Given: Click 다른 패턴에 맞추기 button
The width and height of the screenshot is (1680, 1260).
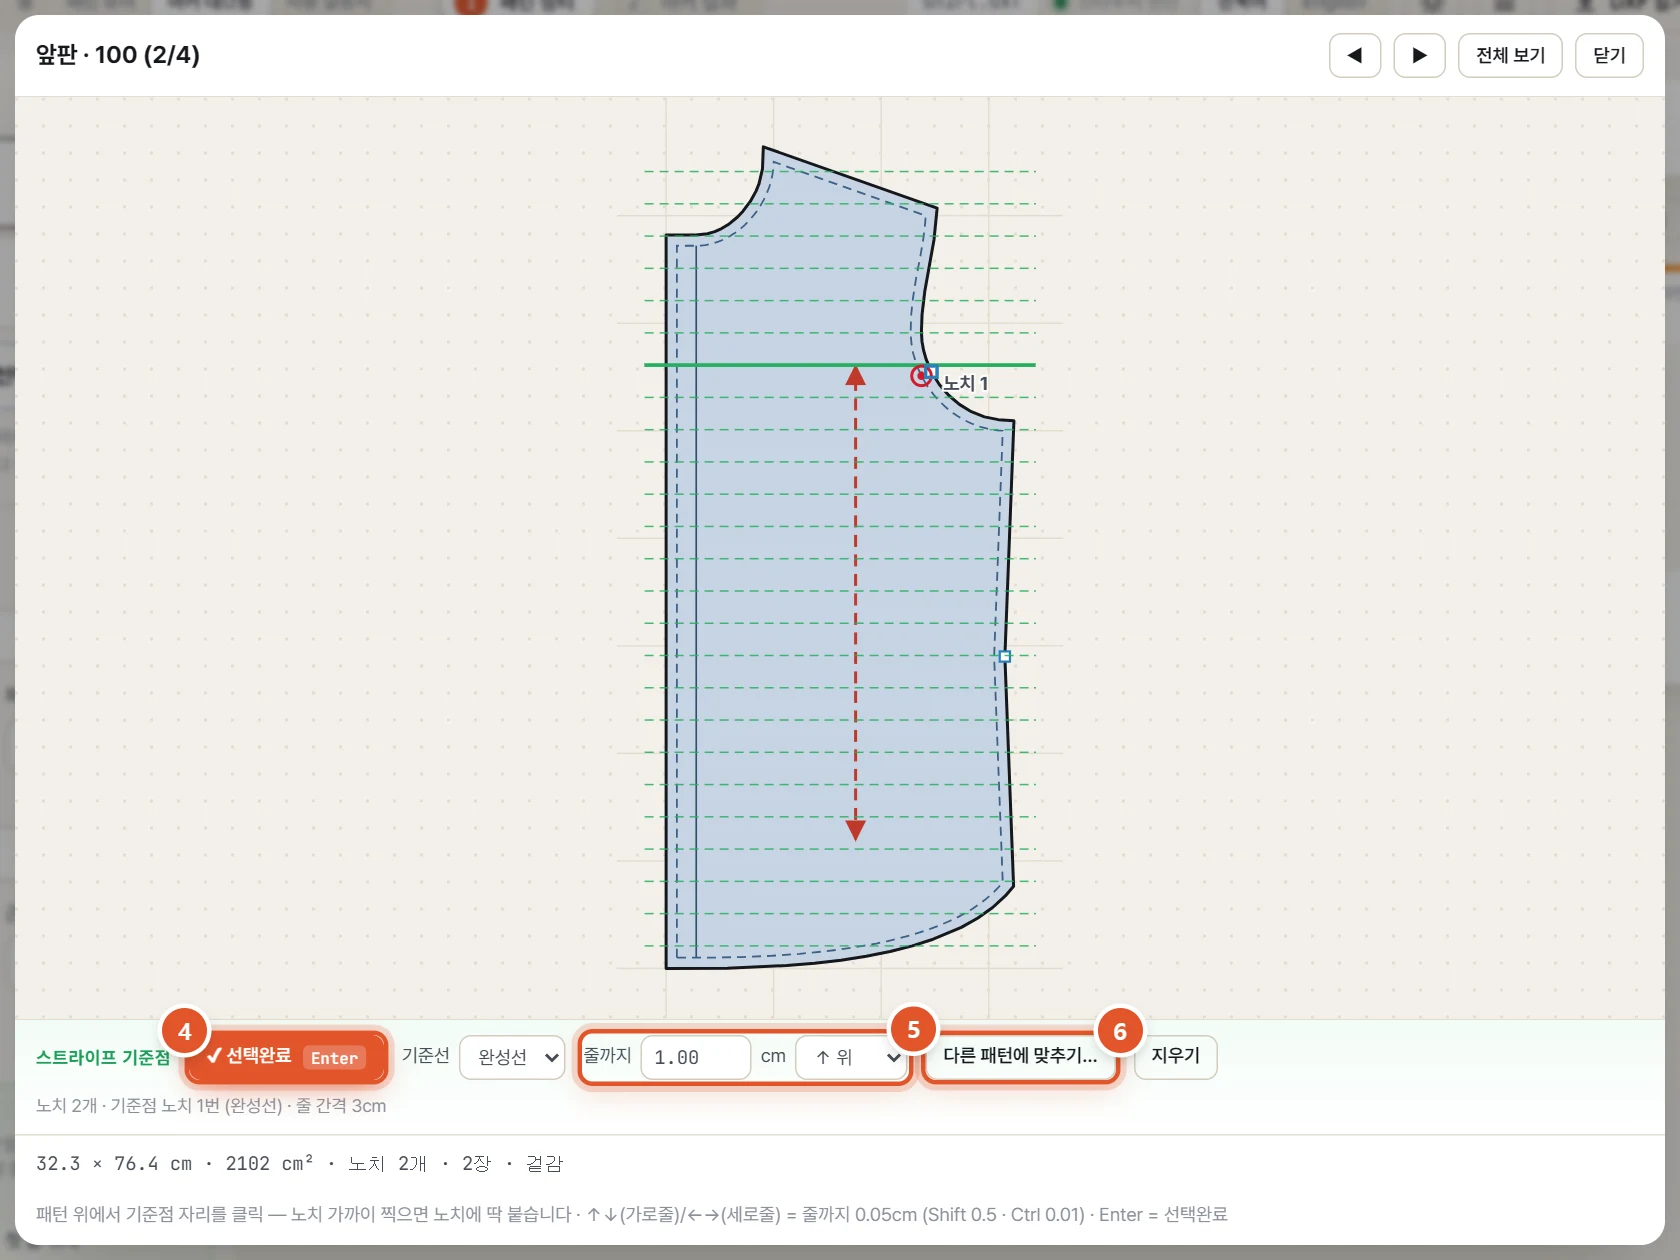Looking at the screenshot, I should tap(1020, 1056).
